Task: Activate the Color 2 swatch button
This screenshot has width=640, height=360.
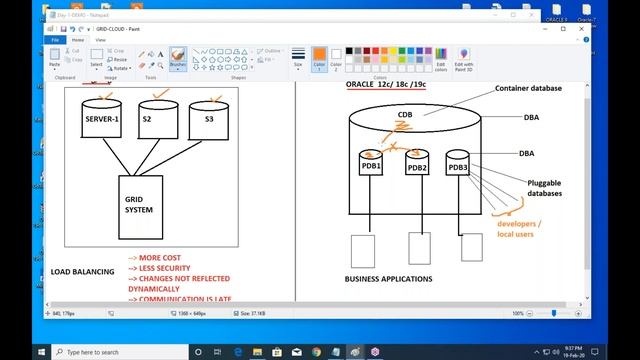Action: tap(336, 60)
